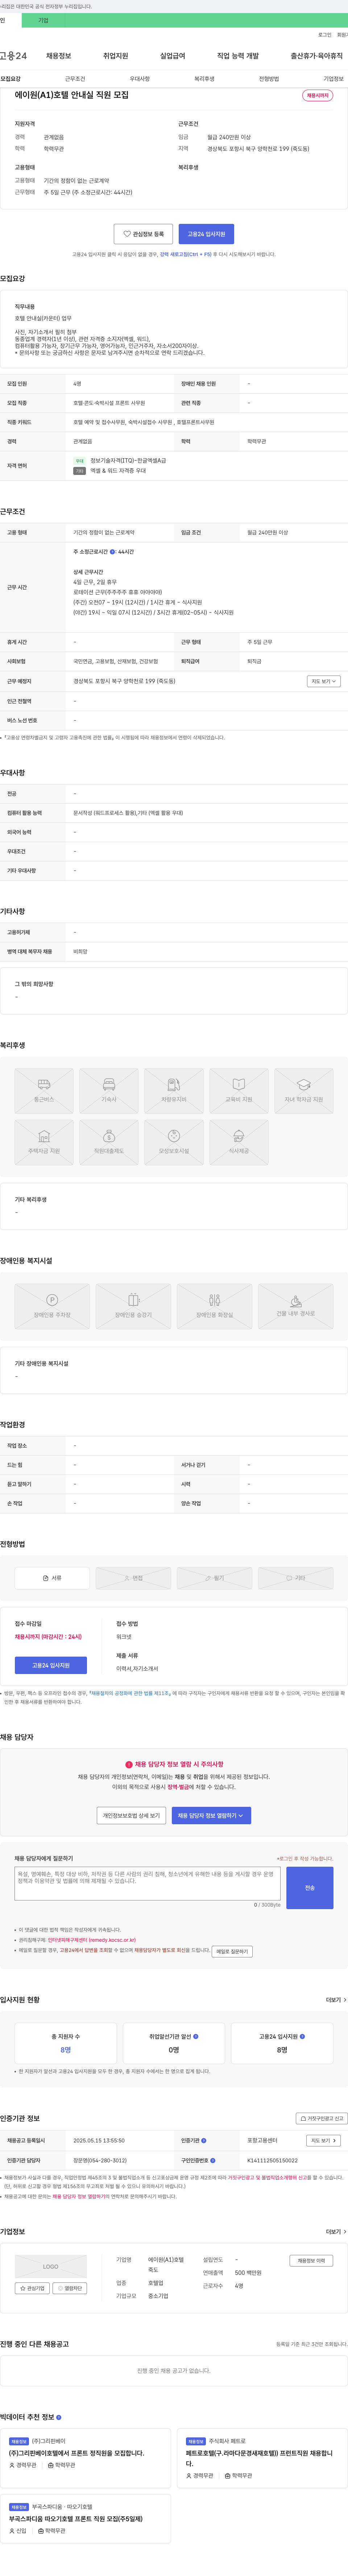Open the 실업급여 main menu
This screenshot has height=2576, width=348.
[x=173, y=56]
